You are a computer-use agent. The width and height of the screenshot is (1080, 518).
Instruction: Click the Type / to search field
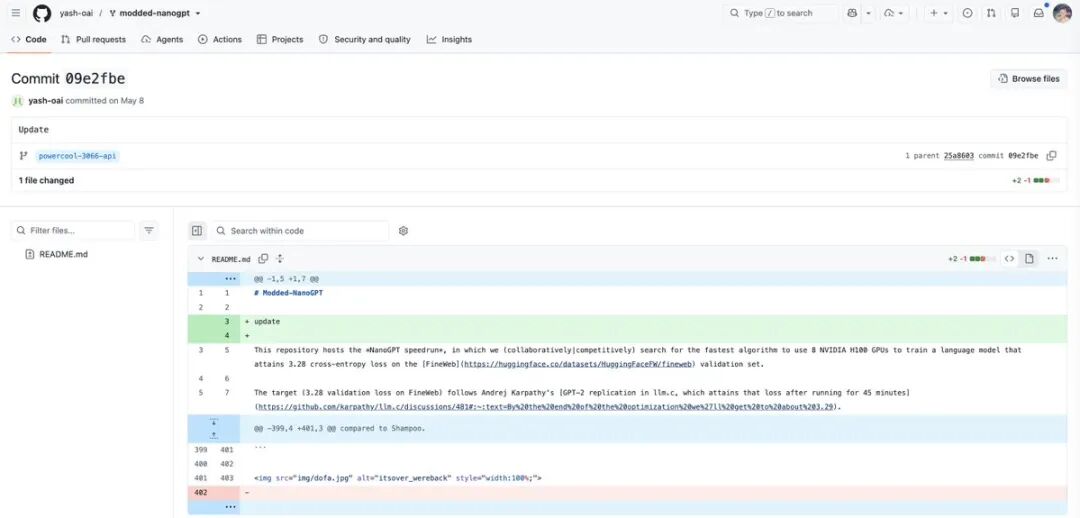pyautogui.click(x=780, y=13)
